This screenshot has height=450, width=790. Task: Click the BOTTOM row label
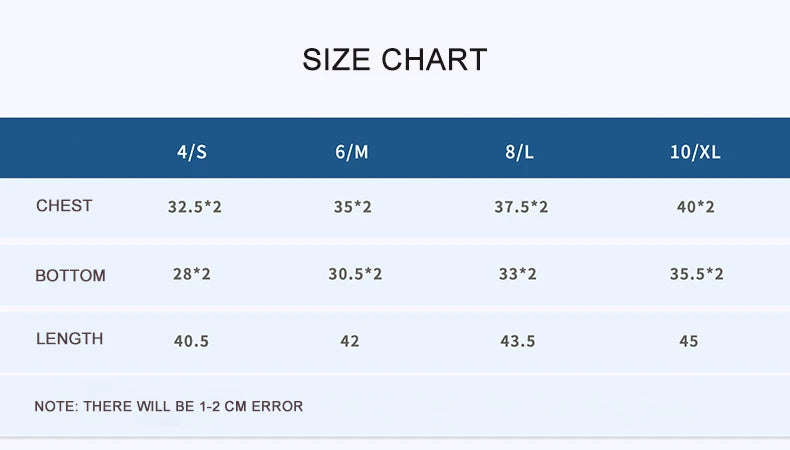(70, 275)
